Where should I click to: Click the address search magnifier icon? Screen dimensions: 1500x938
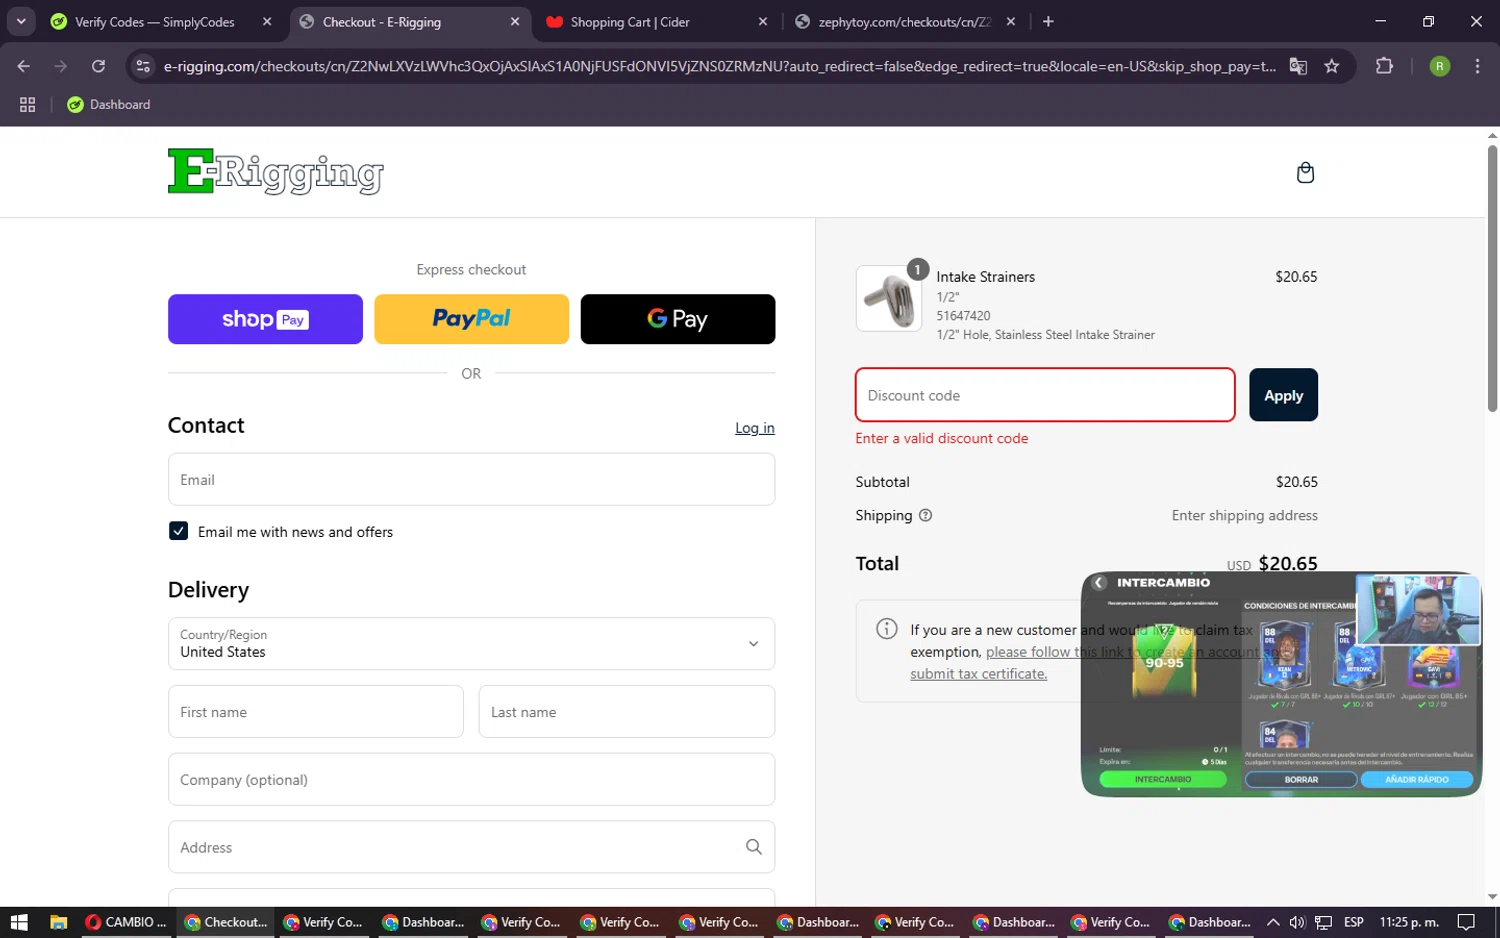click(x=754, y=847)
